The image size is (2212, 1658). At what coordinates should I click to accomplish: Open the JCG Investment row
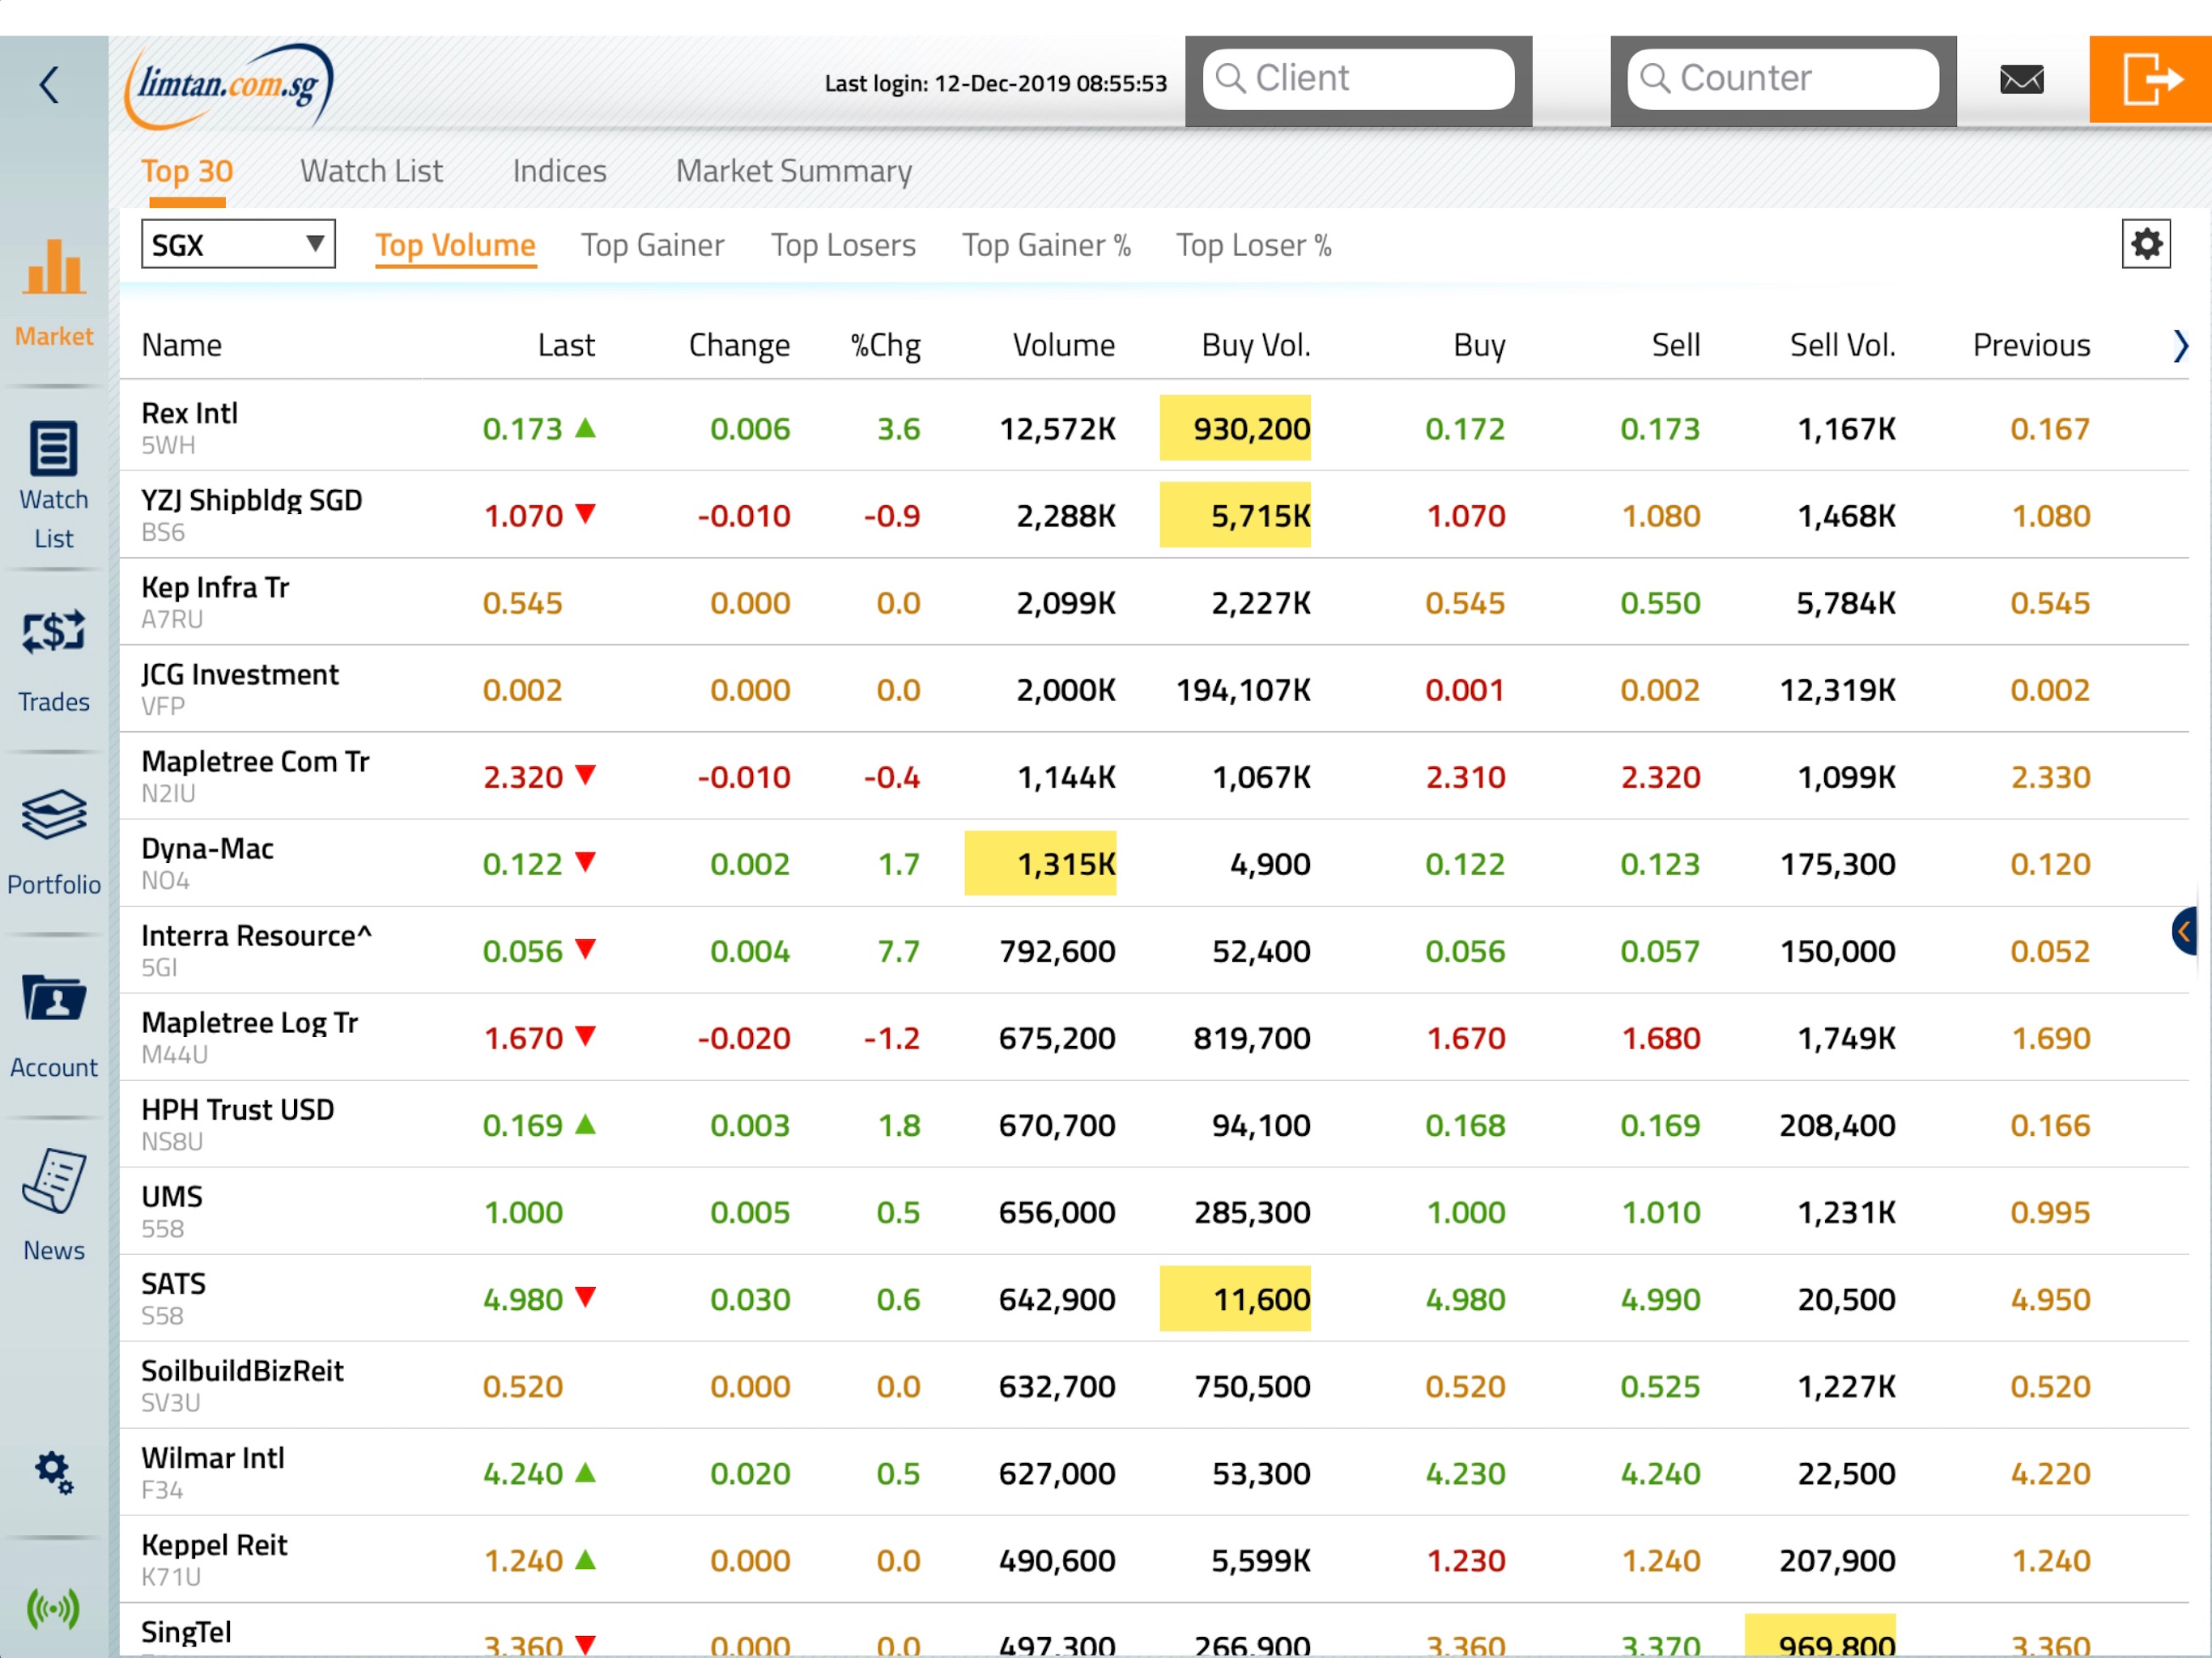1154,688
